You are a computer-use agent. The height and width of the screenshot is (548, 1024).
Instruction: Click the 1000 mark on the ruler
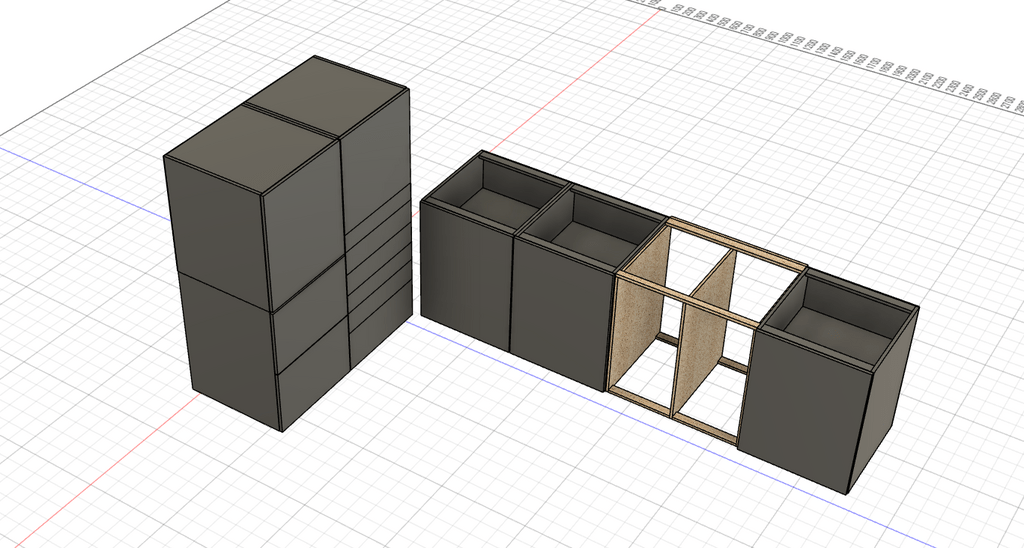[785, 37]
